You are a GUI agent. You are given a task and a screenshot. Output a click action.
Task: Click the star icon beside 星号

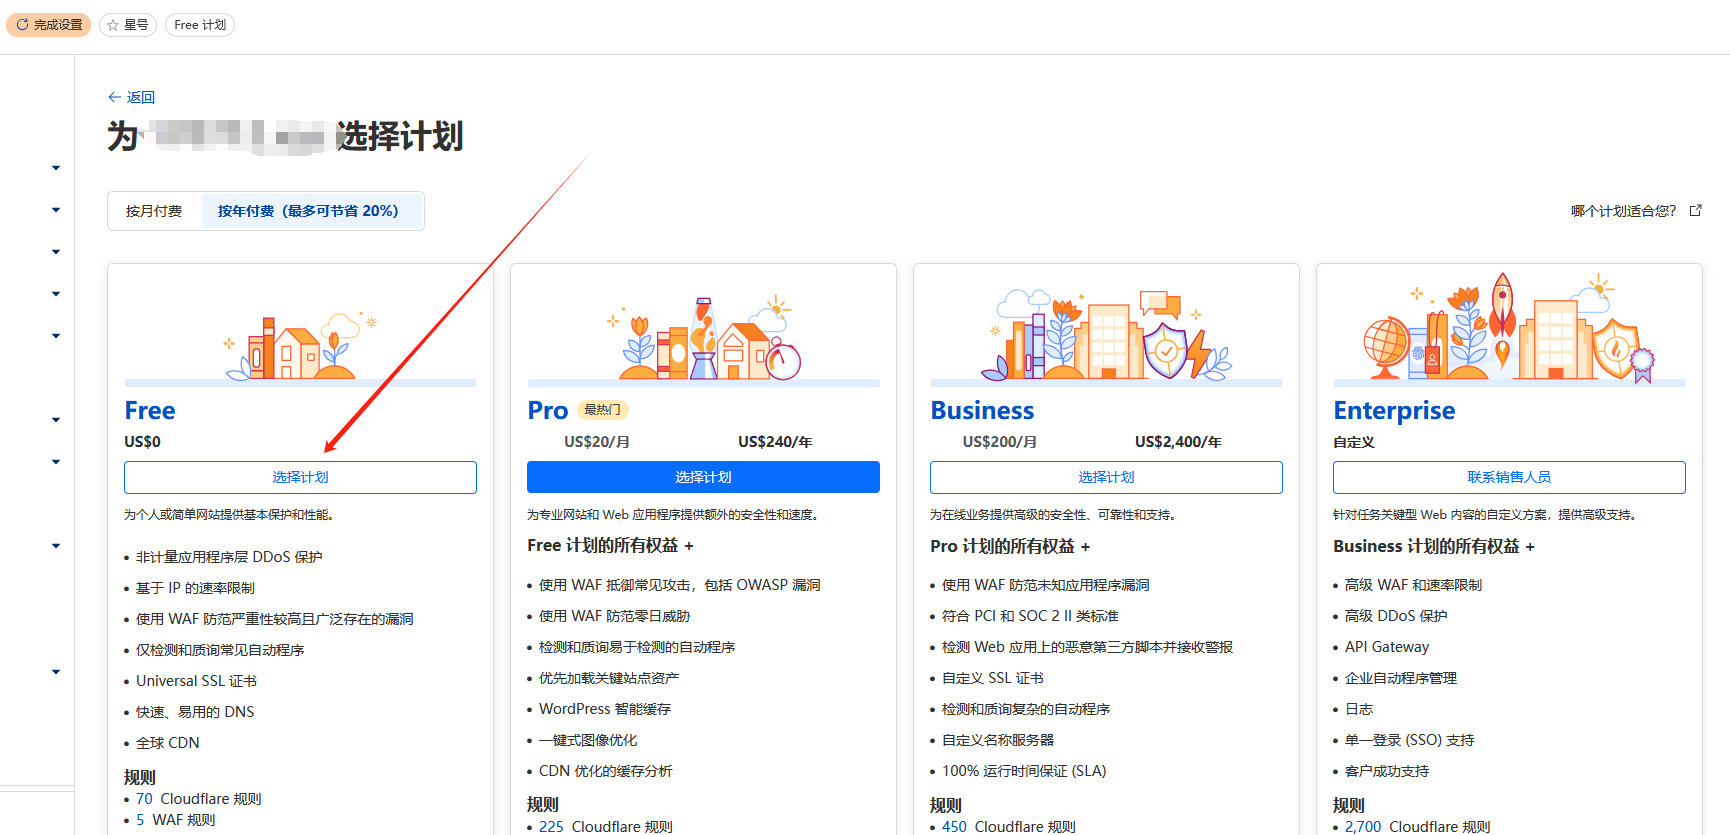coord(113,25)
